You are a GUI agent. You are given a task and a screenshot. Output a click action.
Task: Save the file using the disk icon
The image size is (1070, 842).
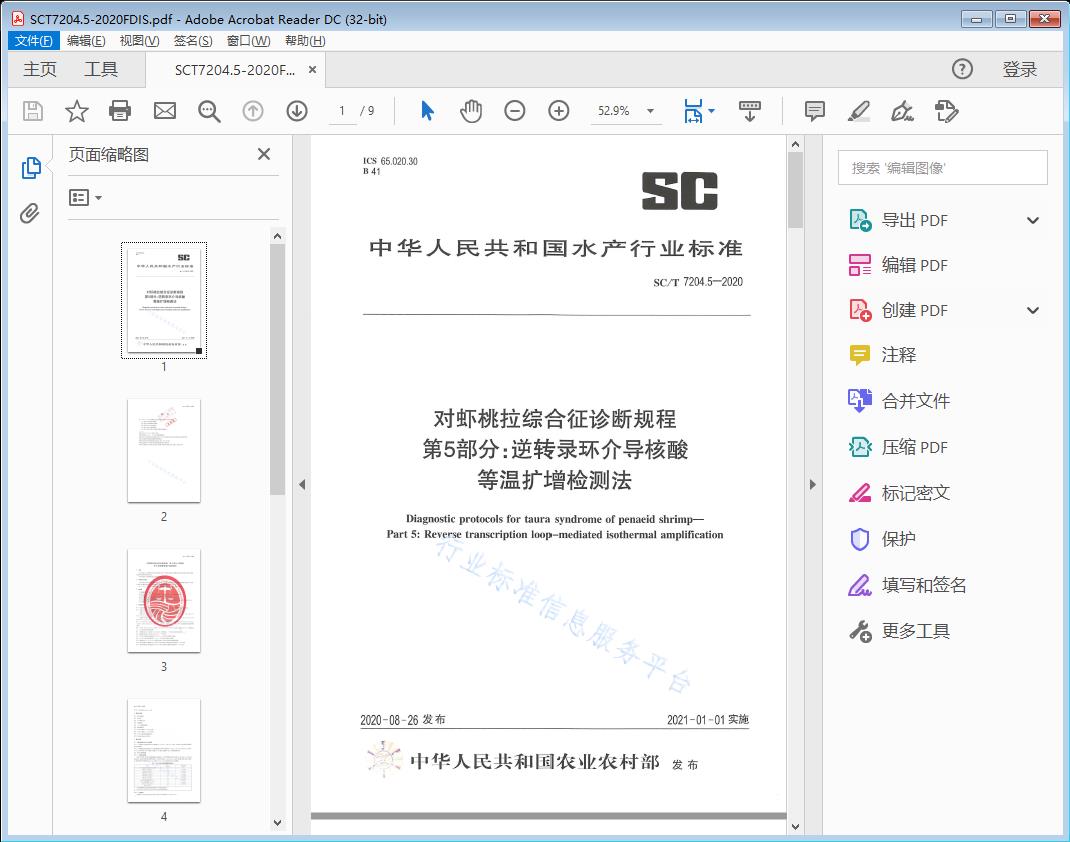click(x=32, y=111)
